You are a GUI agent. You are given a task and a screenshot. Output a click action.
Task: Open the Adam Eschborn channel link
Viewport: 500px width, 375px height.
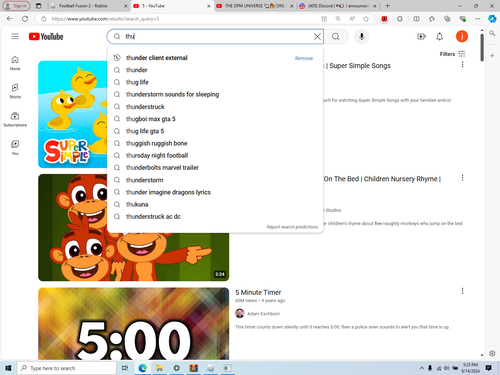tap(263, 314)
